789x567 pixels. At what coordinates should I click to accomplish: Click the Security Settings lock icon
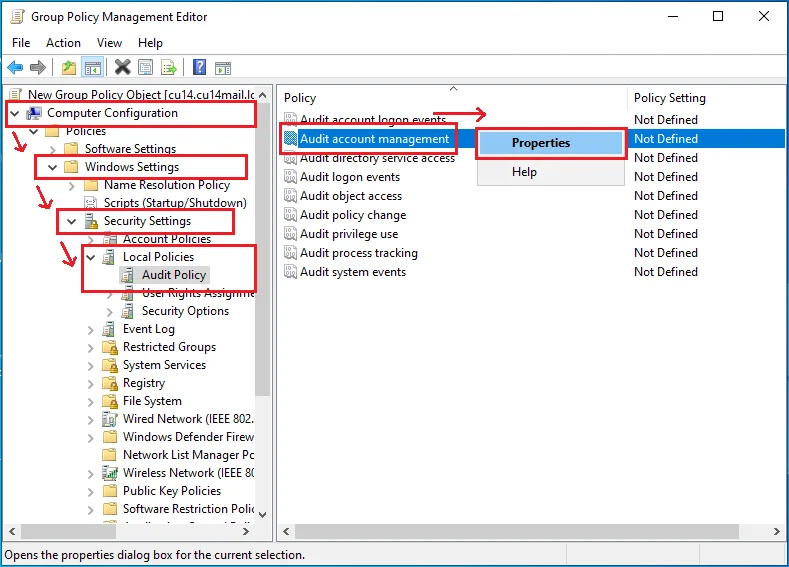point(91,221)
